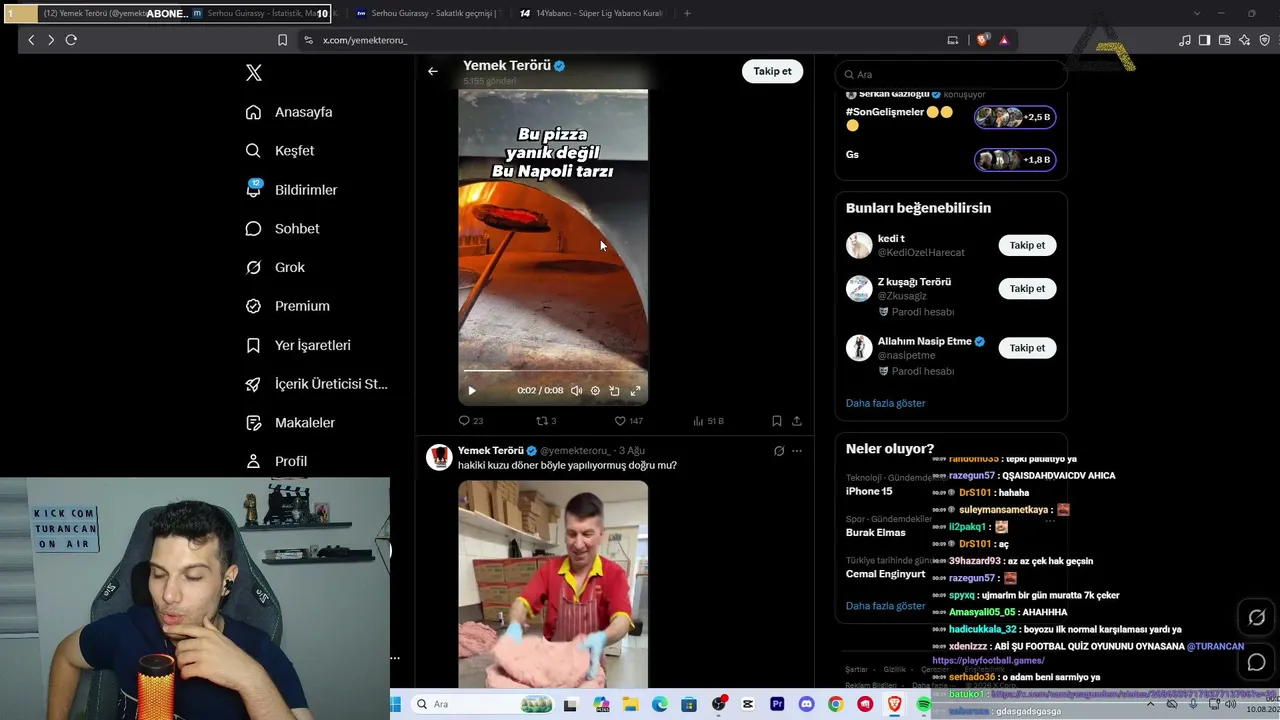Image resolution: width=1280 pixels, height=720 pixels.
Task: Go to Anasayfa in the sidebar
Action: point(289,112)
